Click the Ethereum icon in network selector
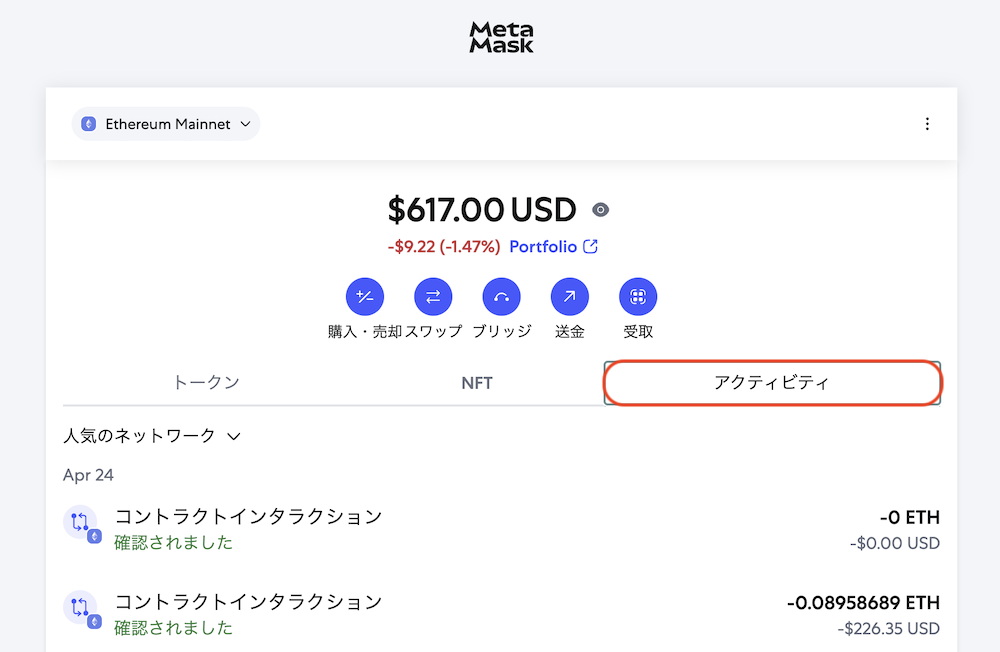 [89, 124]
